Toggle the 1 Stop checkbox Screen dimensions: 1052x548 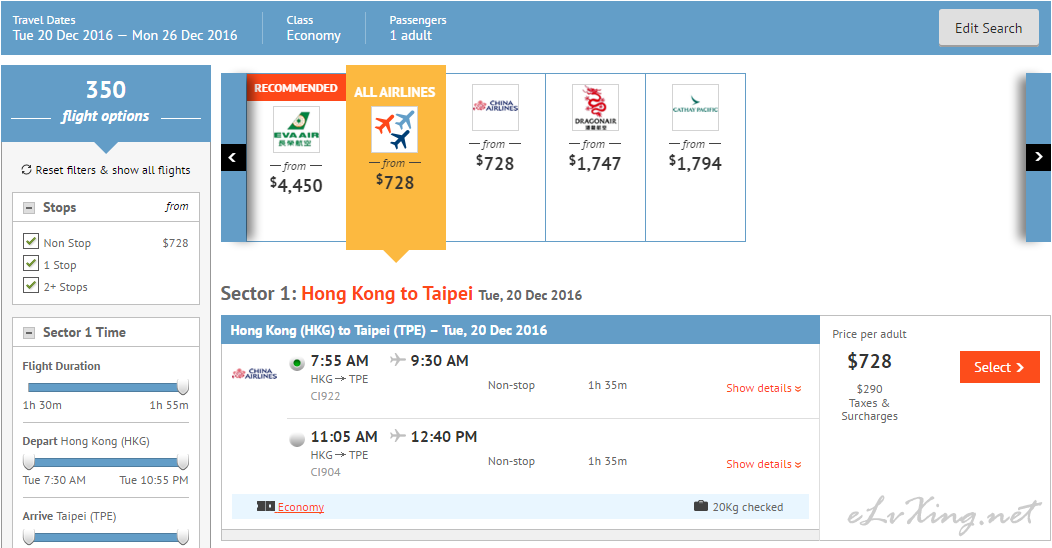tap(31, 264)
